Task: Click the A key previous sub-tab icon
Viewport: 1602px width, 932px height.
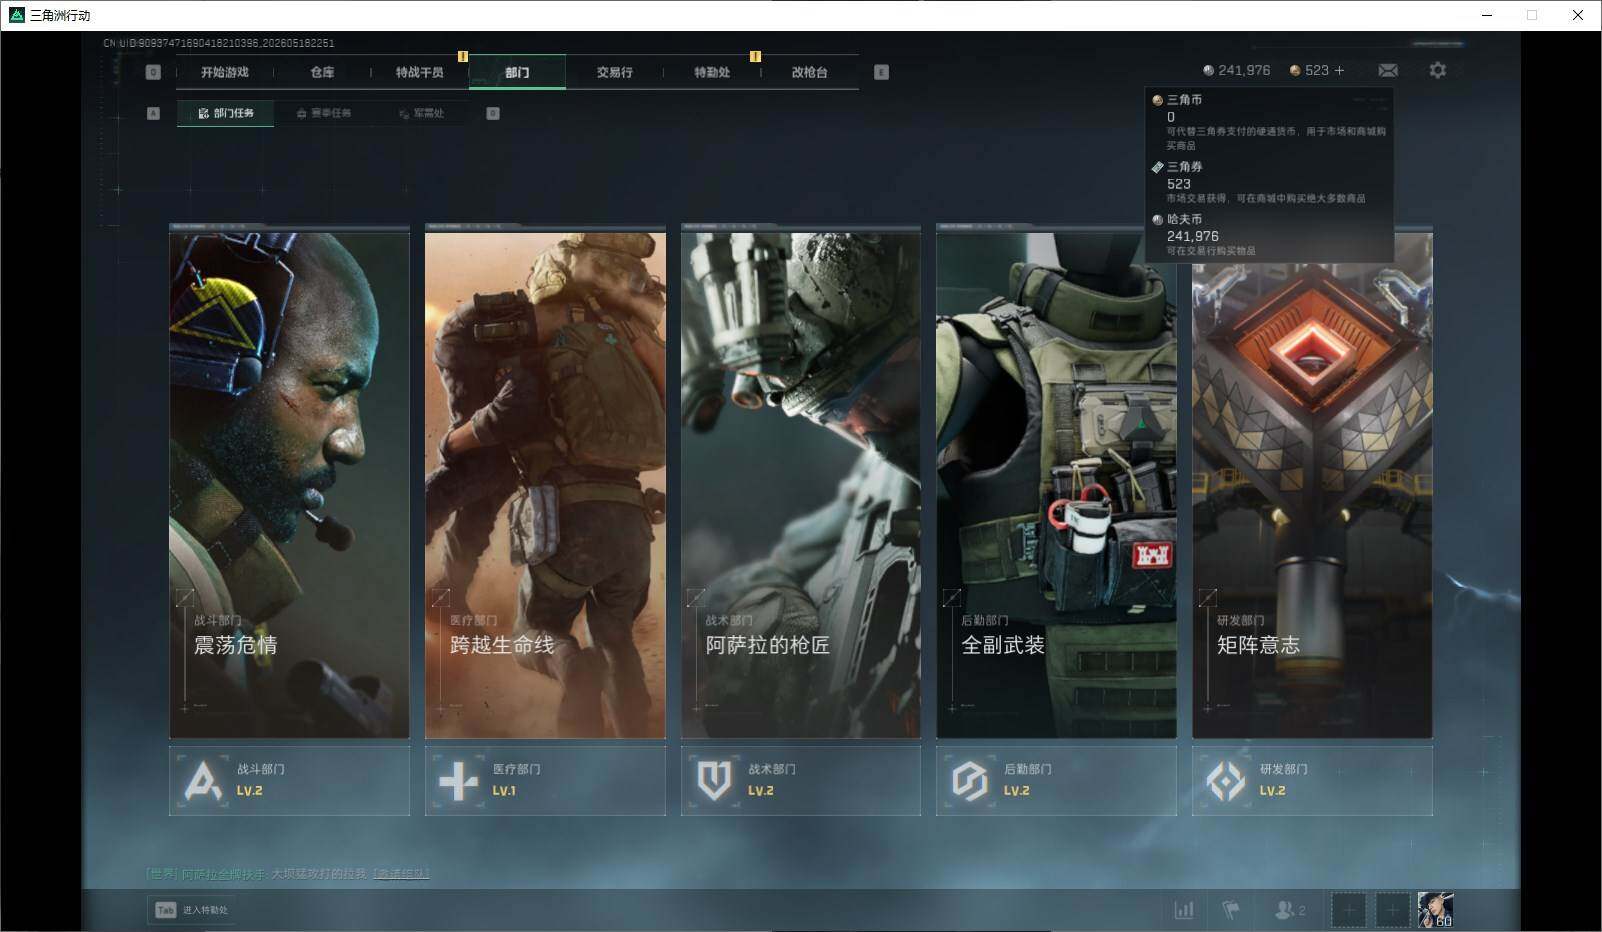Action: (153, 113)
